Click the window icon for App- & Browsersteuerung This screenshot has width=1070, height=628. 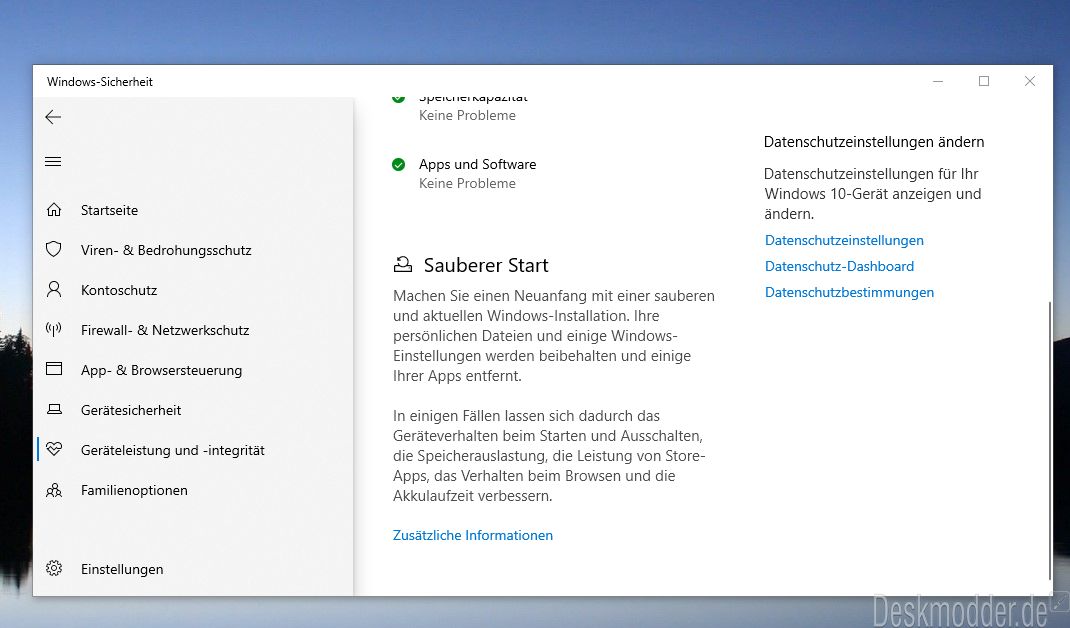point(54,369)
